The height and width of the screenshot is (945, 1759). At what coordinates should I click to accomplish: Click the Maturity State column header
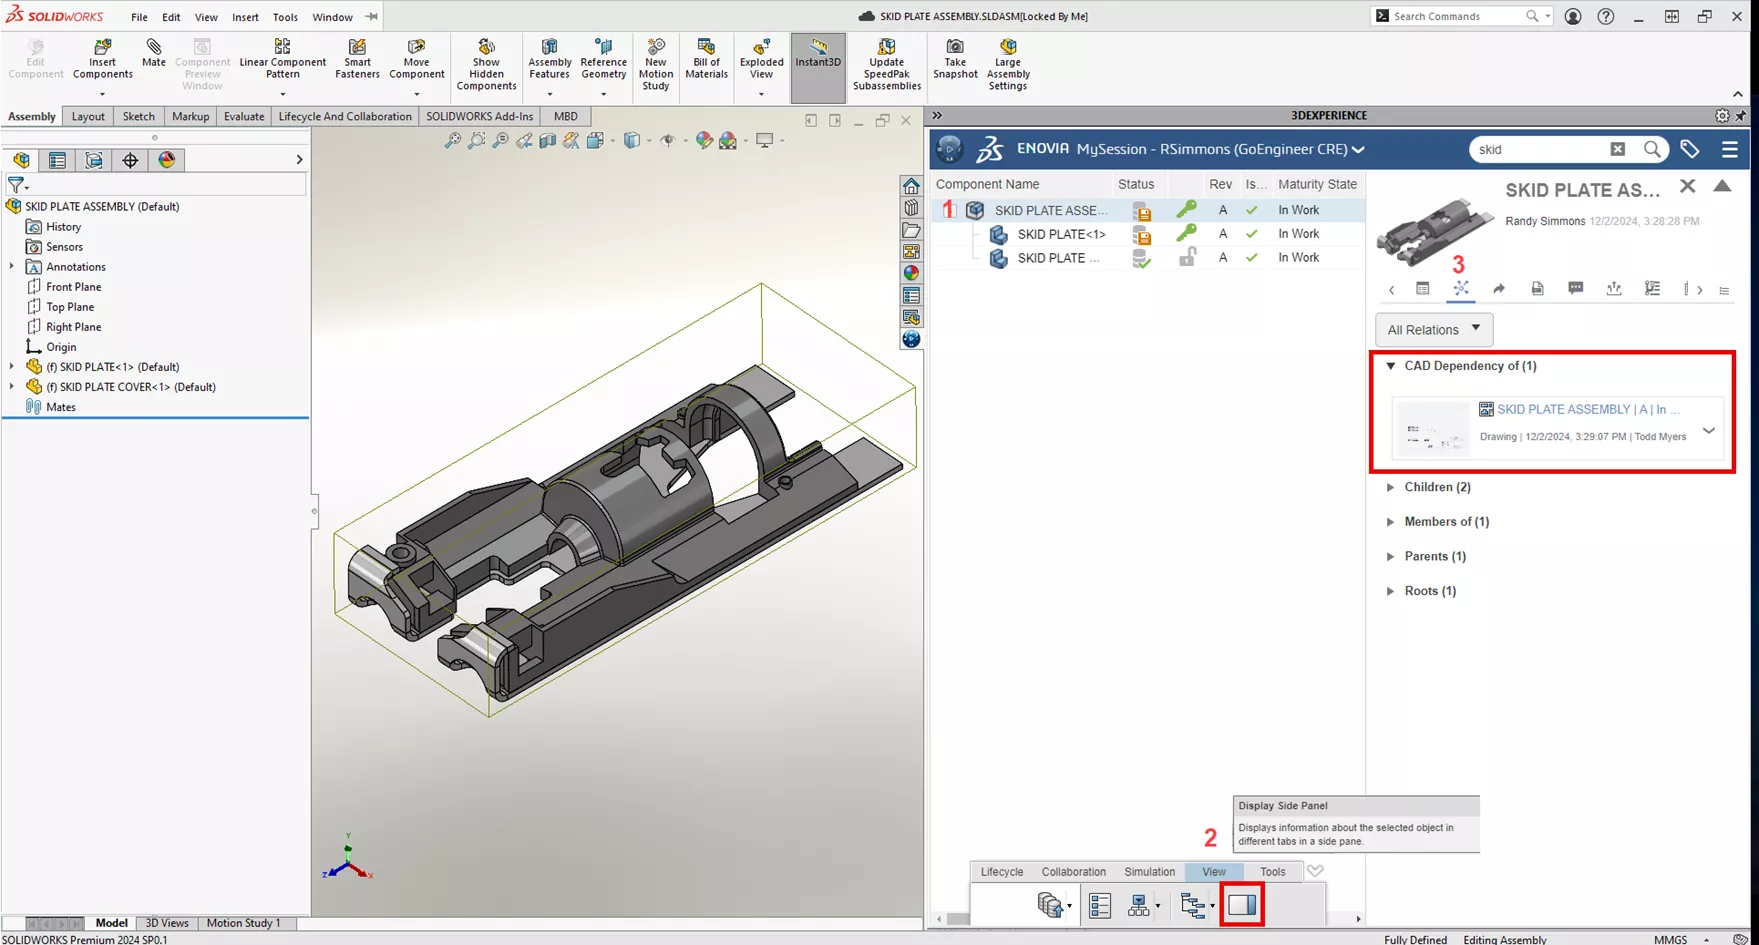tap(1317, 184)
